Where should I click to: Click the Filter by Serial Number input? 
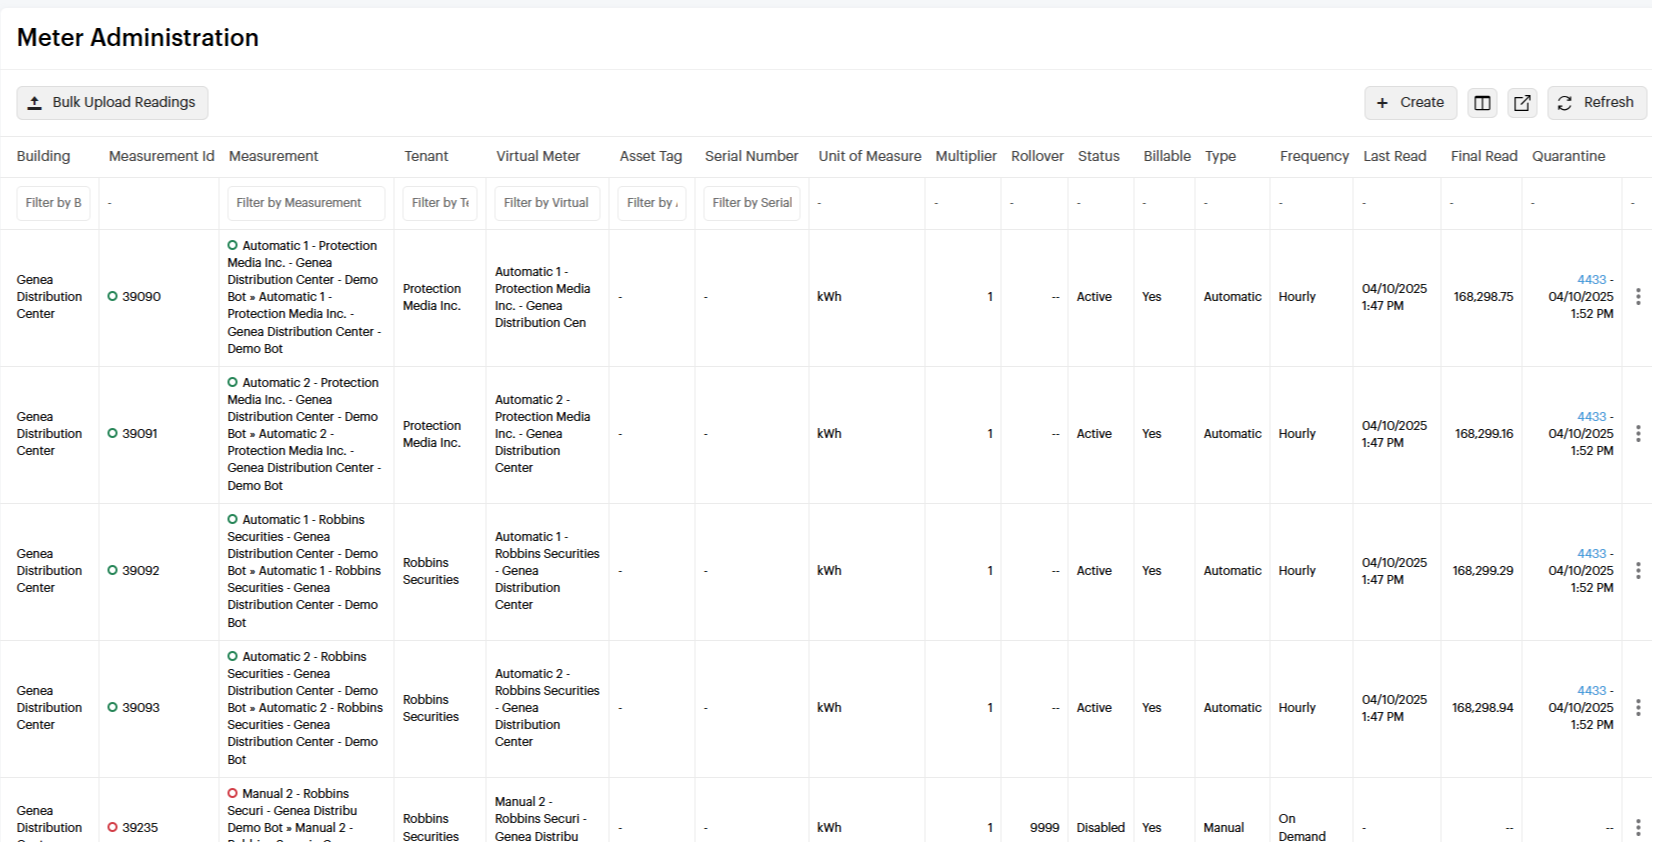(x=752, y=203)
